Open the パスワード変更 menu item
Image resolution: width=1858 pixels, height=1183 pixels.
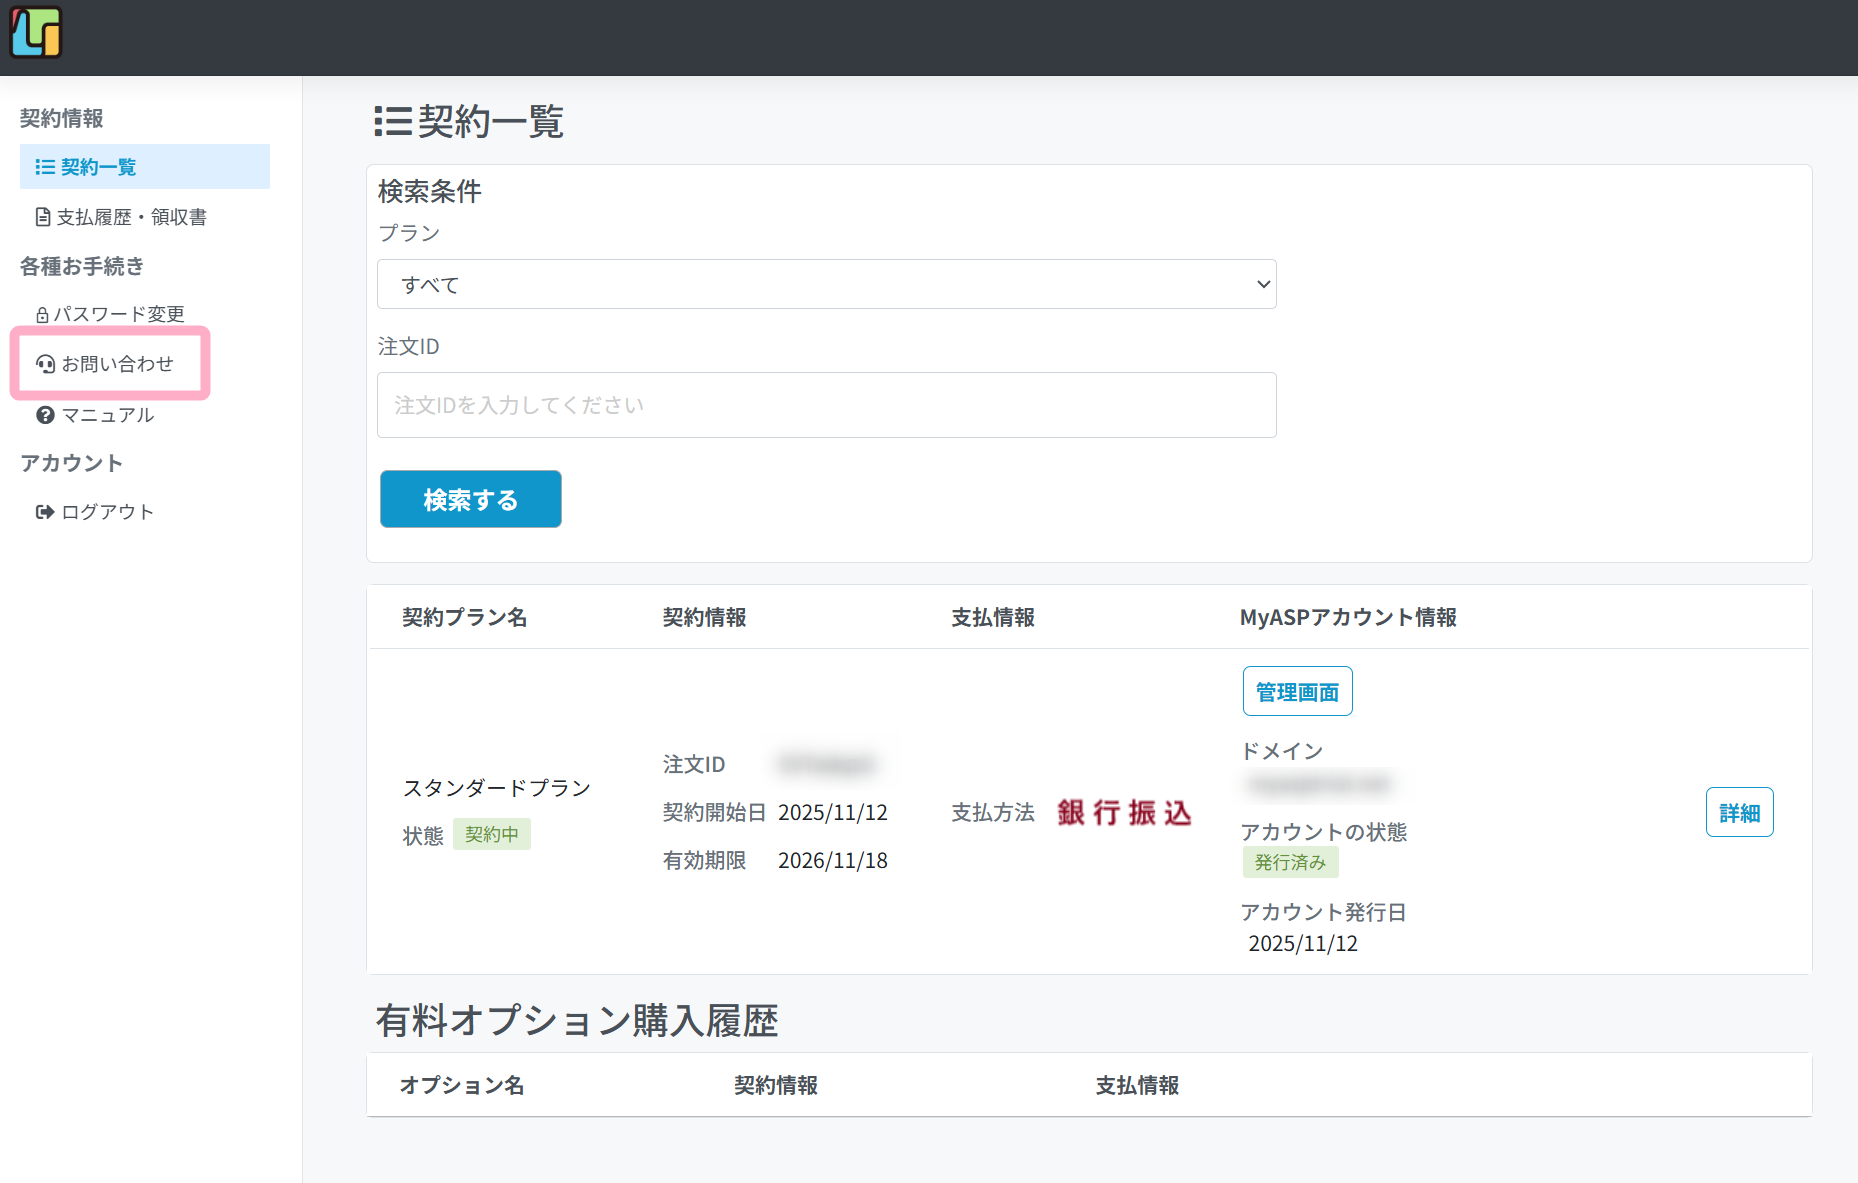(118, 314)
